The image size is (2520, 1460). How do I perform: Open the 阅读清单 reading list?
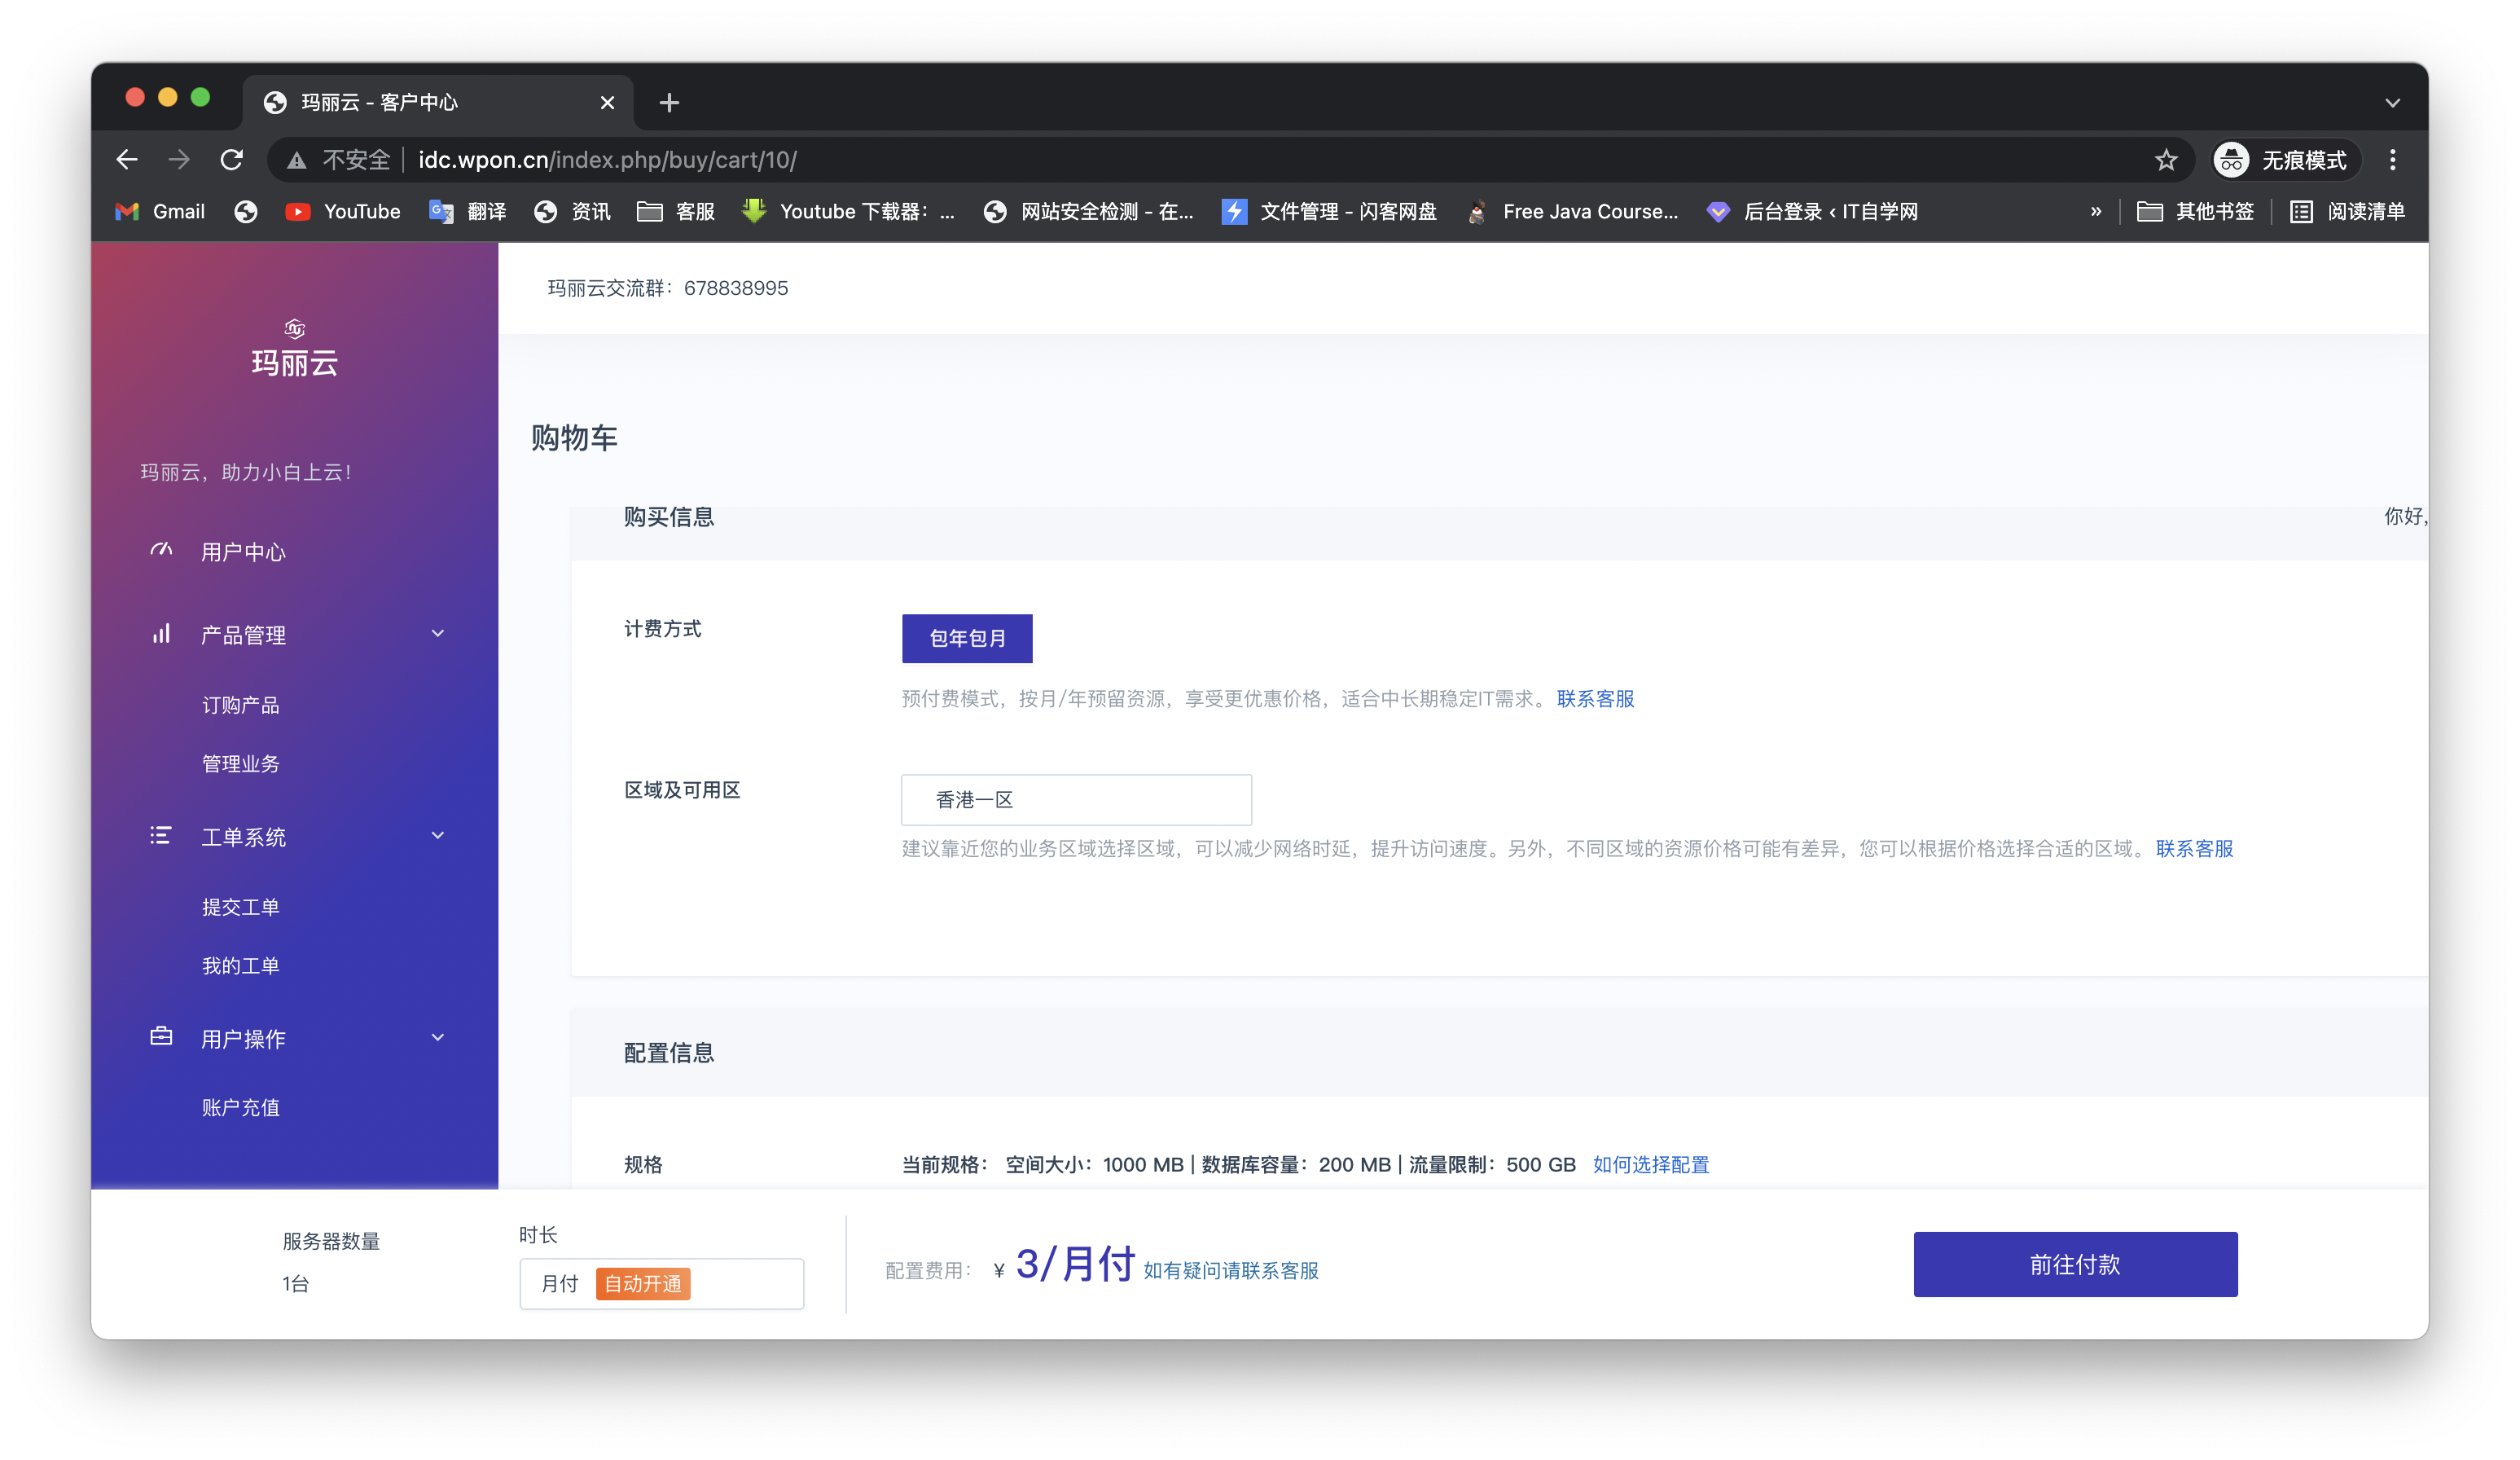click(2347, 212)
